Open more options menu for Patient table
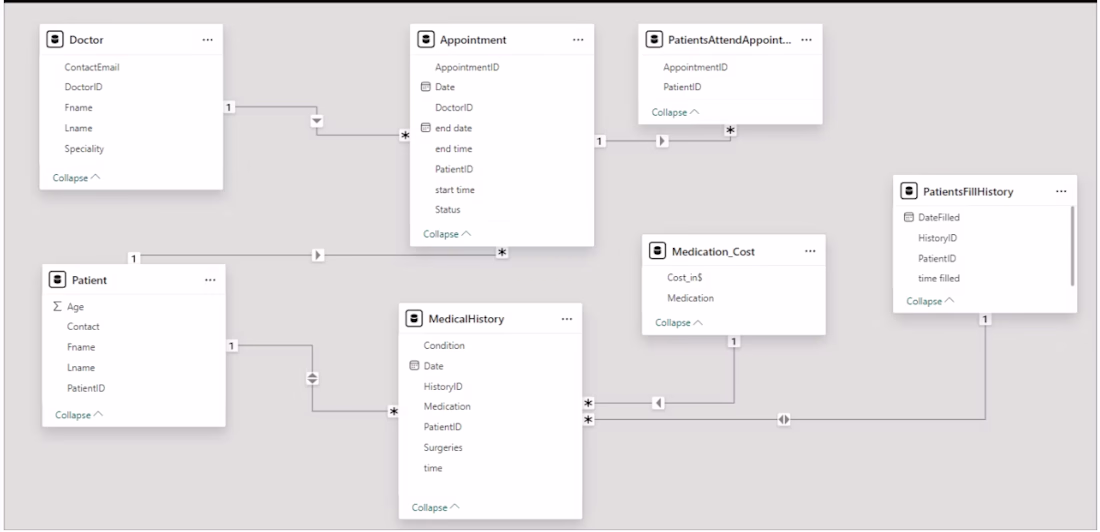1100x532 pixels. pyautogui.click(x=210, y=280)
